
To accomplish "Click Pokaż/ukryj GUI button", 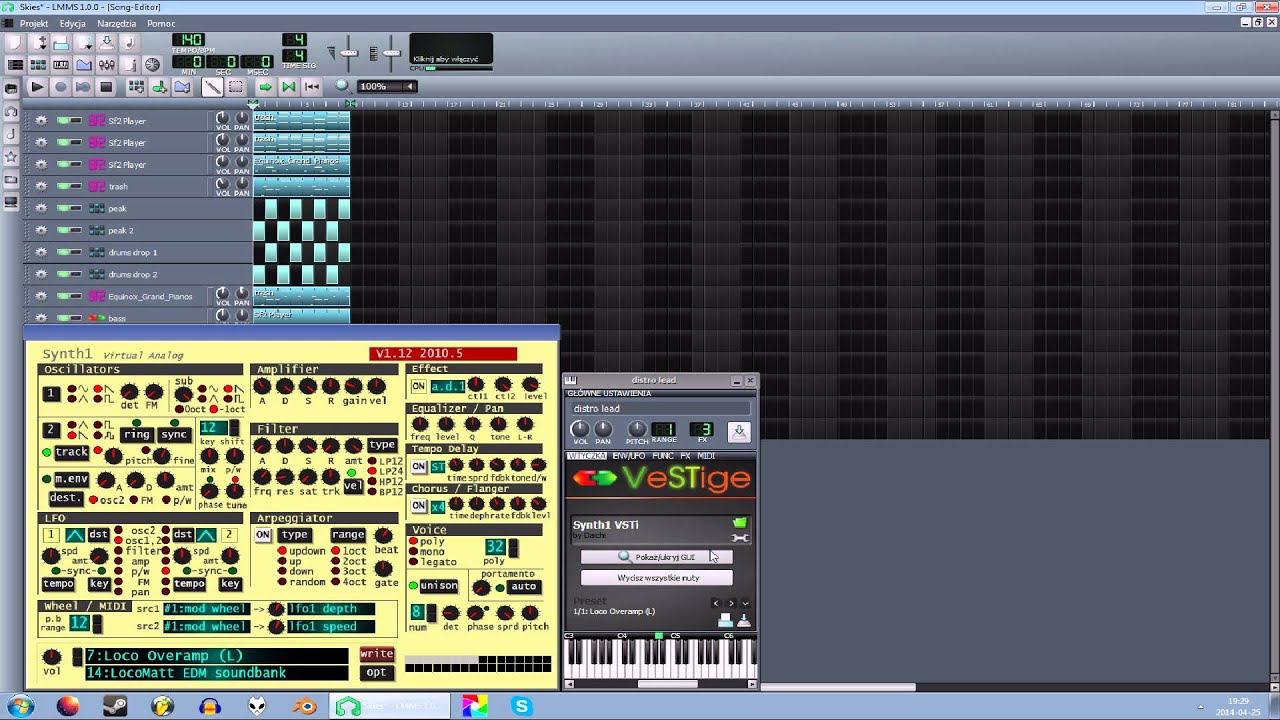I will point(656,557).
